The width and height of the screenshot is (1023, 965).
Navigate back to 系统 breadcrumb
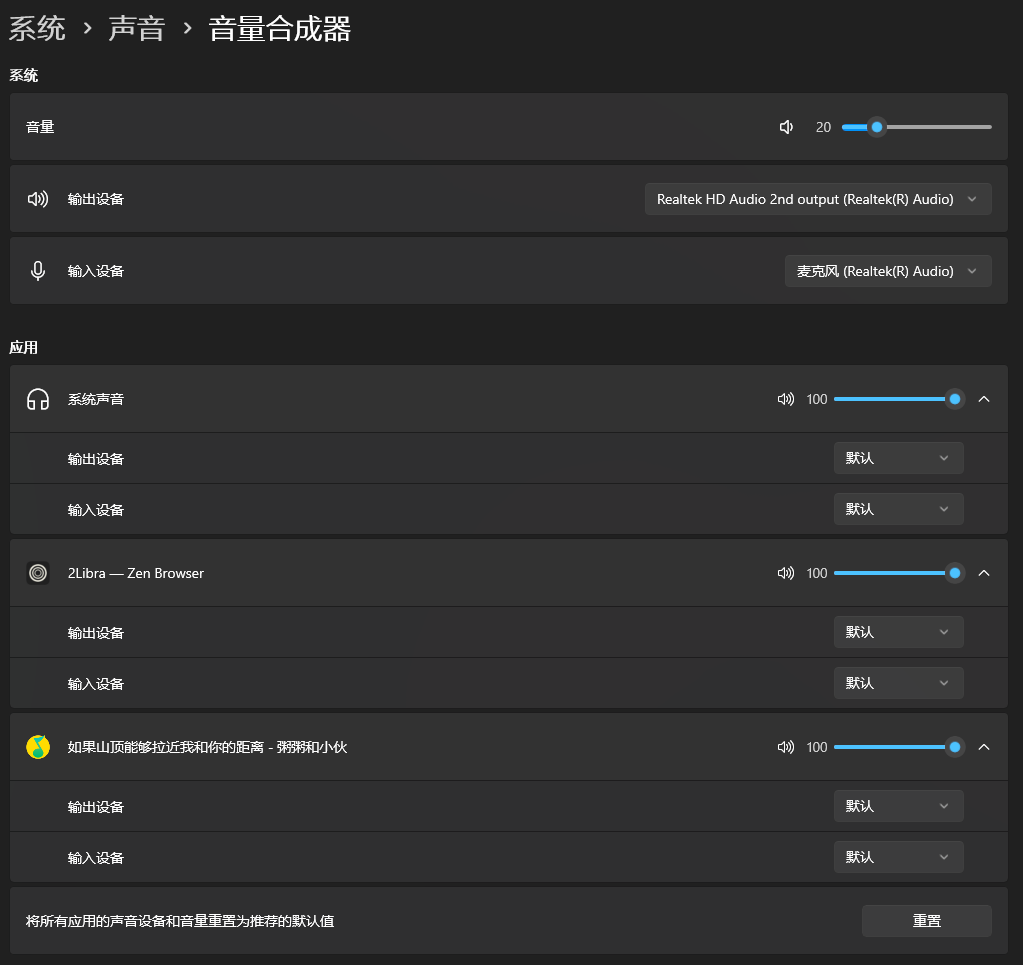tap(37, 29)
